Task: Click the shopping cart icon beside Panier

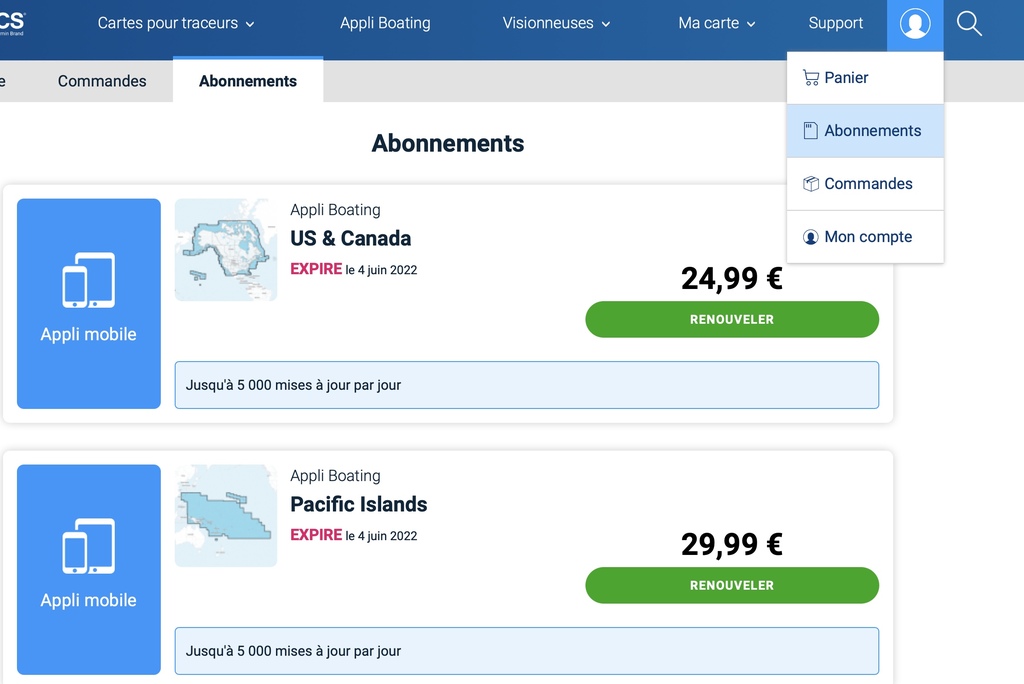Action: pyautogui.click(x=810, y=78)
